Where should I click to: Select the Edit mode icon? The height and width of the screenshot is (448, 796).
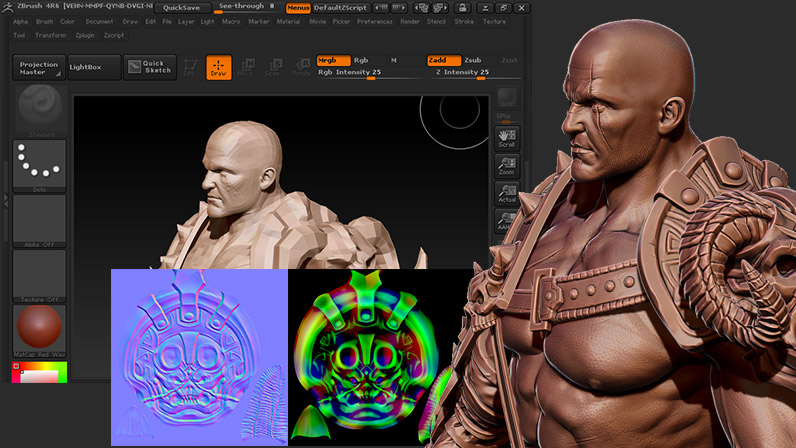coord(190,68)
